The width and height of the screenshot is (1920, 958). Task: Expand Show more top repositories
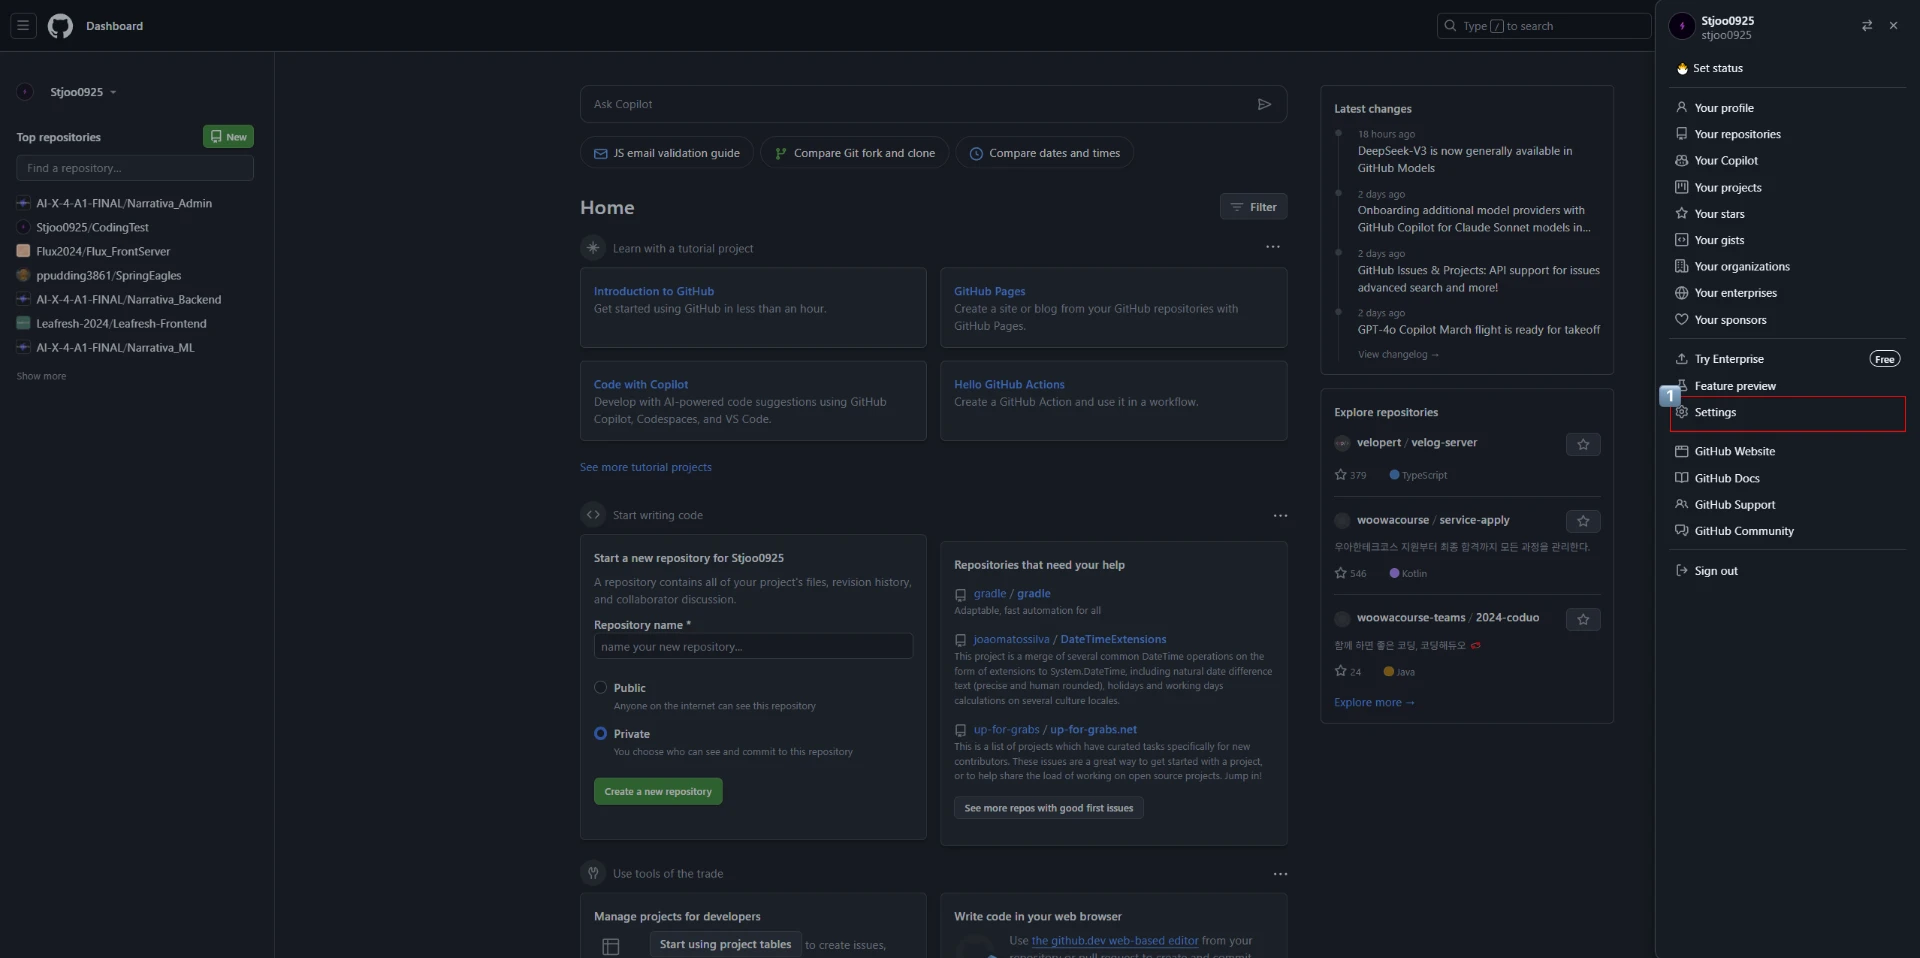(41, 376)
